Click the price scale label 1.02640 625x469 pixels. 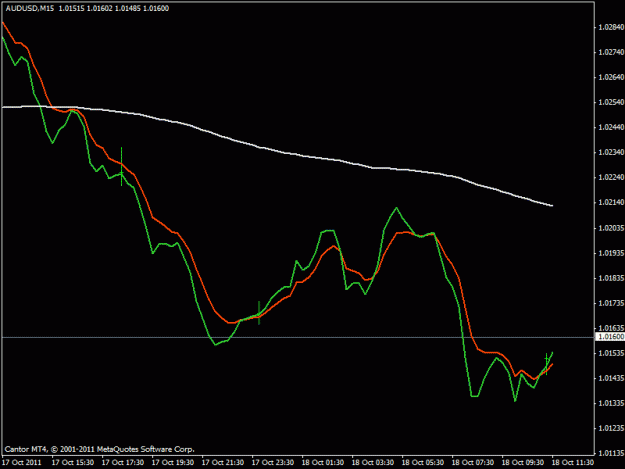(x=611, y=77)
